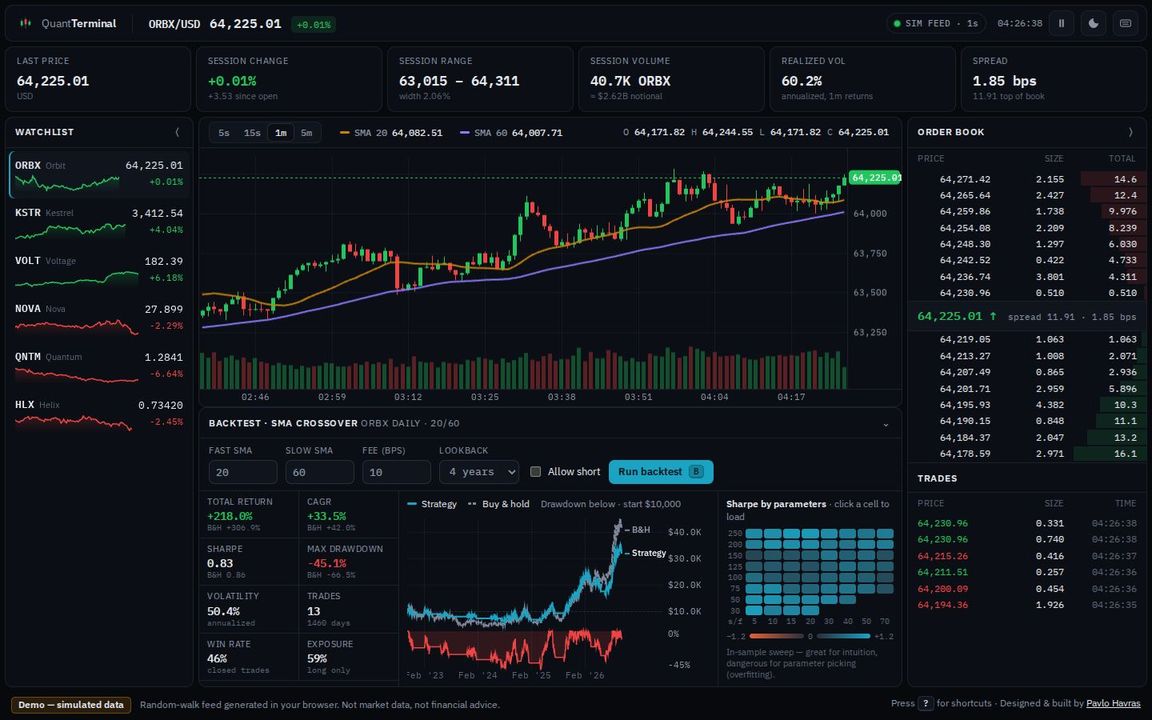Click the Demo simulated data badge
This screenshot has height=720, width=1152.
click(71, 705)
